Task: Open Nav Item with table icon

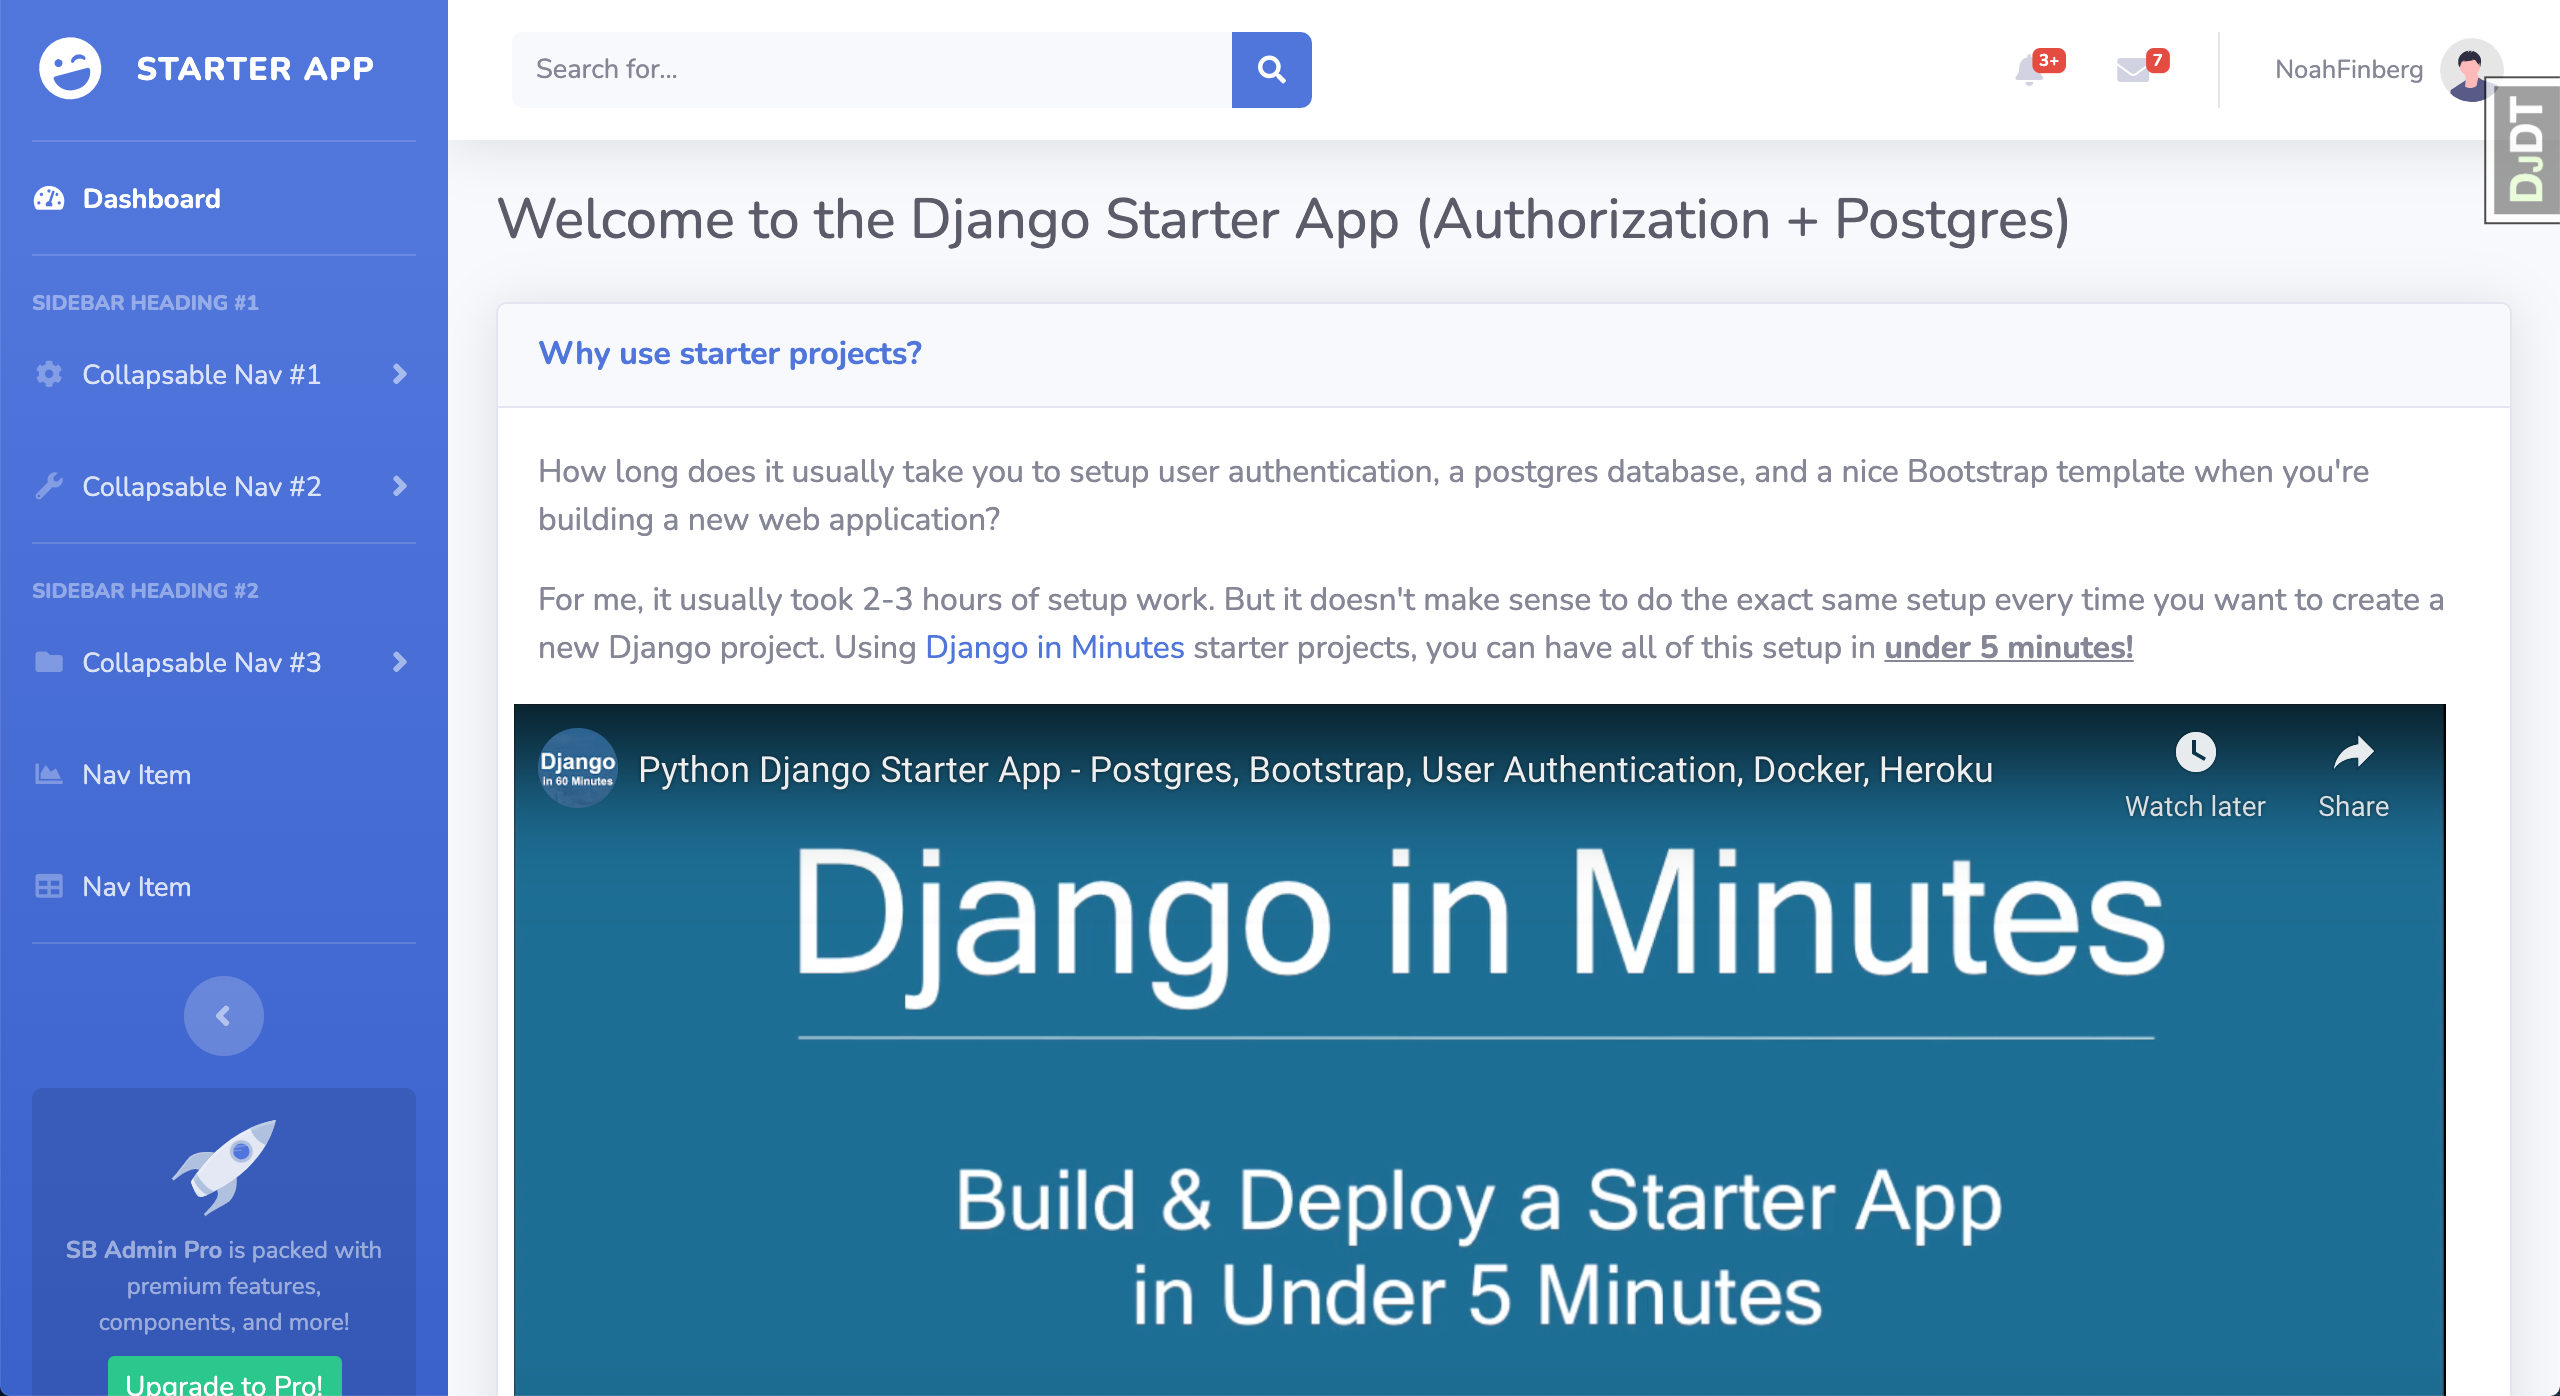Action: (x=136, y=886)
